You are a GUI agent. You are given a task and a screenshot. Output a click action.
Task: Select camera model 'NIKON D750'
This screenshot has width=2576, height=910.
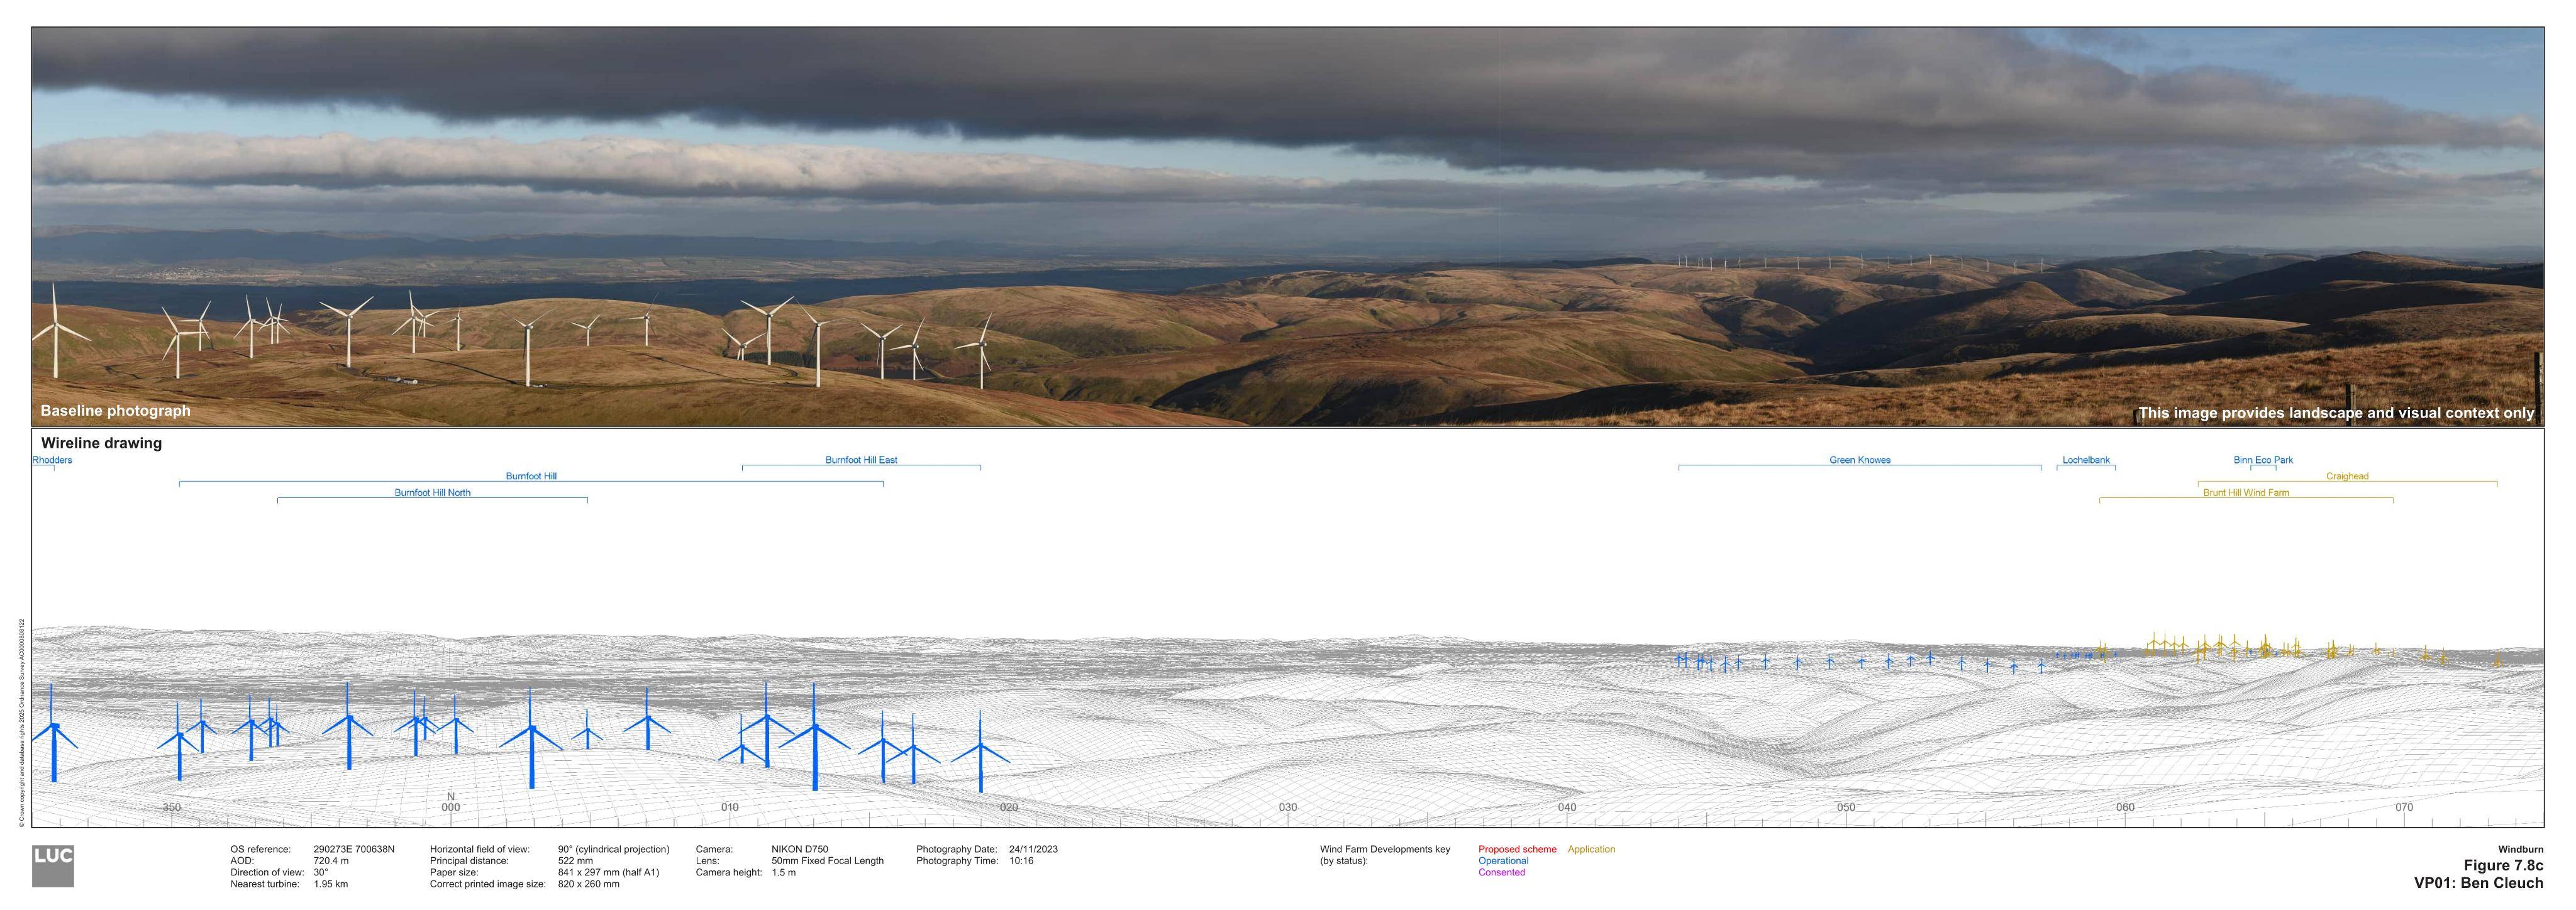(800, 849)
